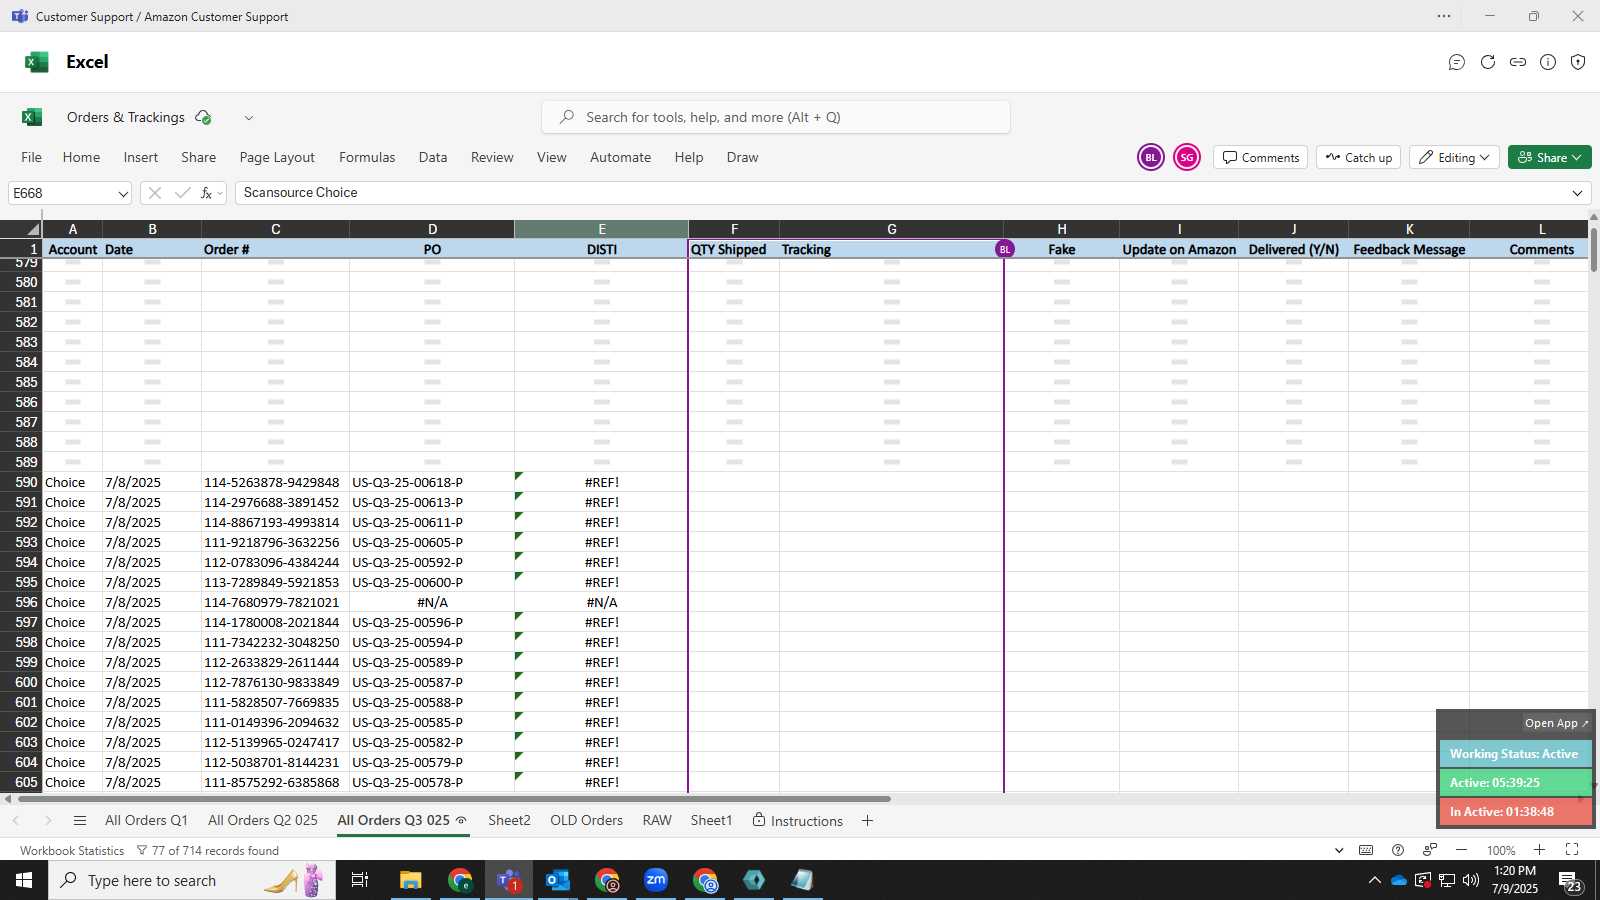Expand the formula bar
Screen dimensions: 1600x900
(x=1578, y=193)
